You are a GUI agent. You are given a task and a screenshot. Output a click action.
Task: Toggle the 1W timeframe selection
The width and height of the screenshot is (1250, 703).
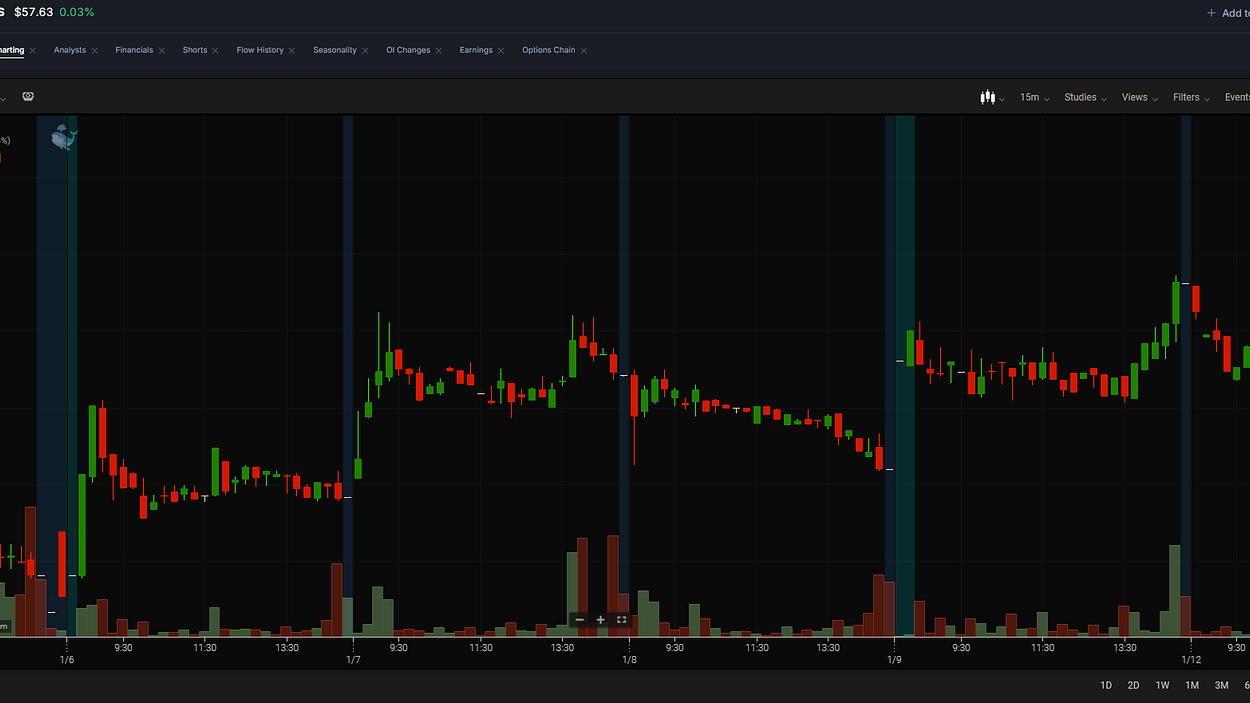pyautogui.click(x=1162, y=685)
